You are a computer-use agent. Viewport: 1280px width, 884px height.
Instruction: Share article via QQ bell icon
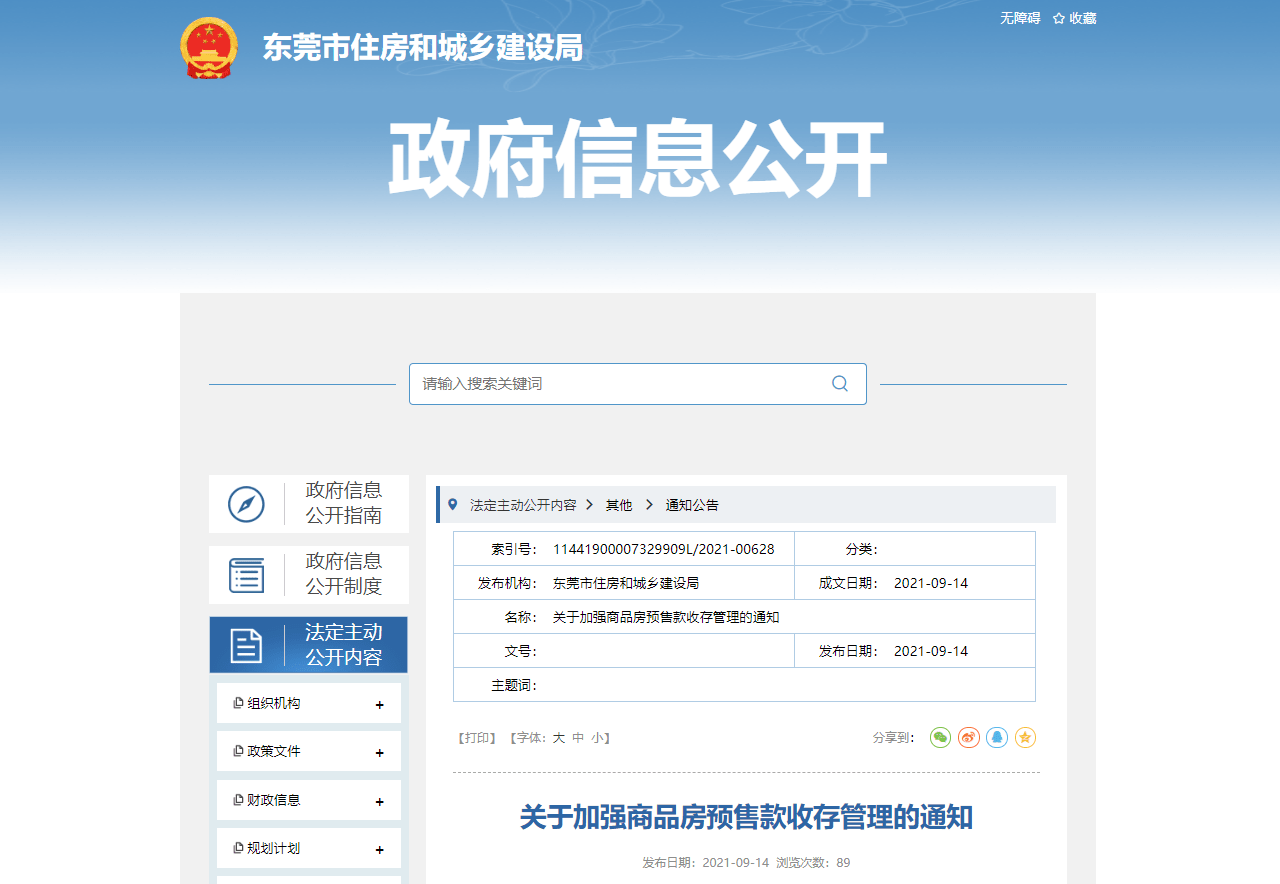996,738
